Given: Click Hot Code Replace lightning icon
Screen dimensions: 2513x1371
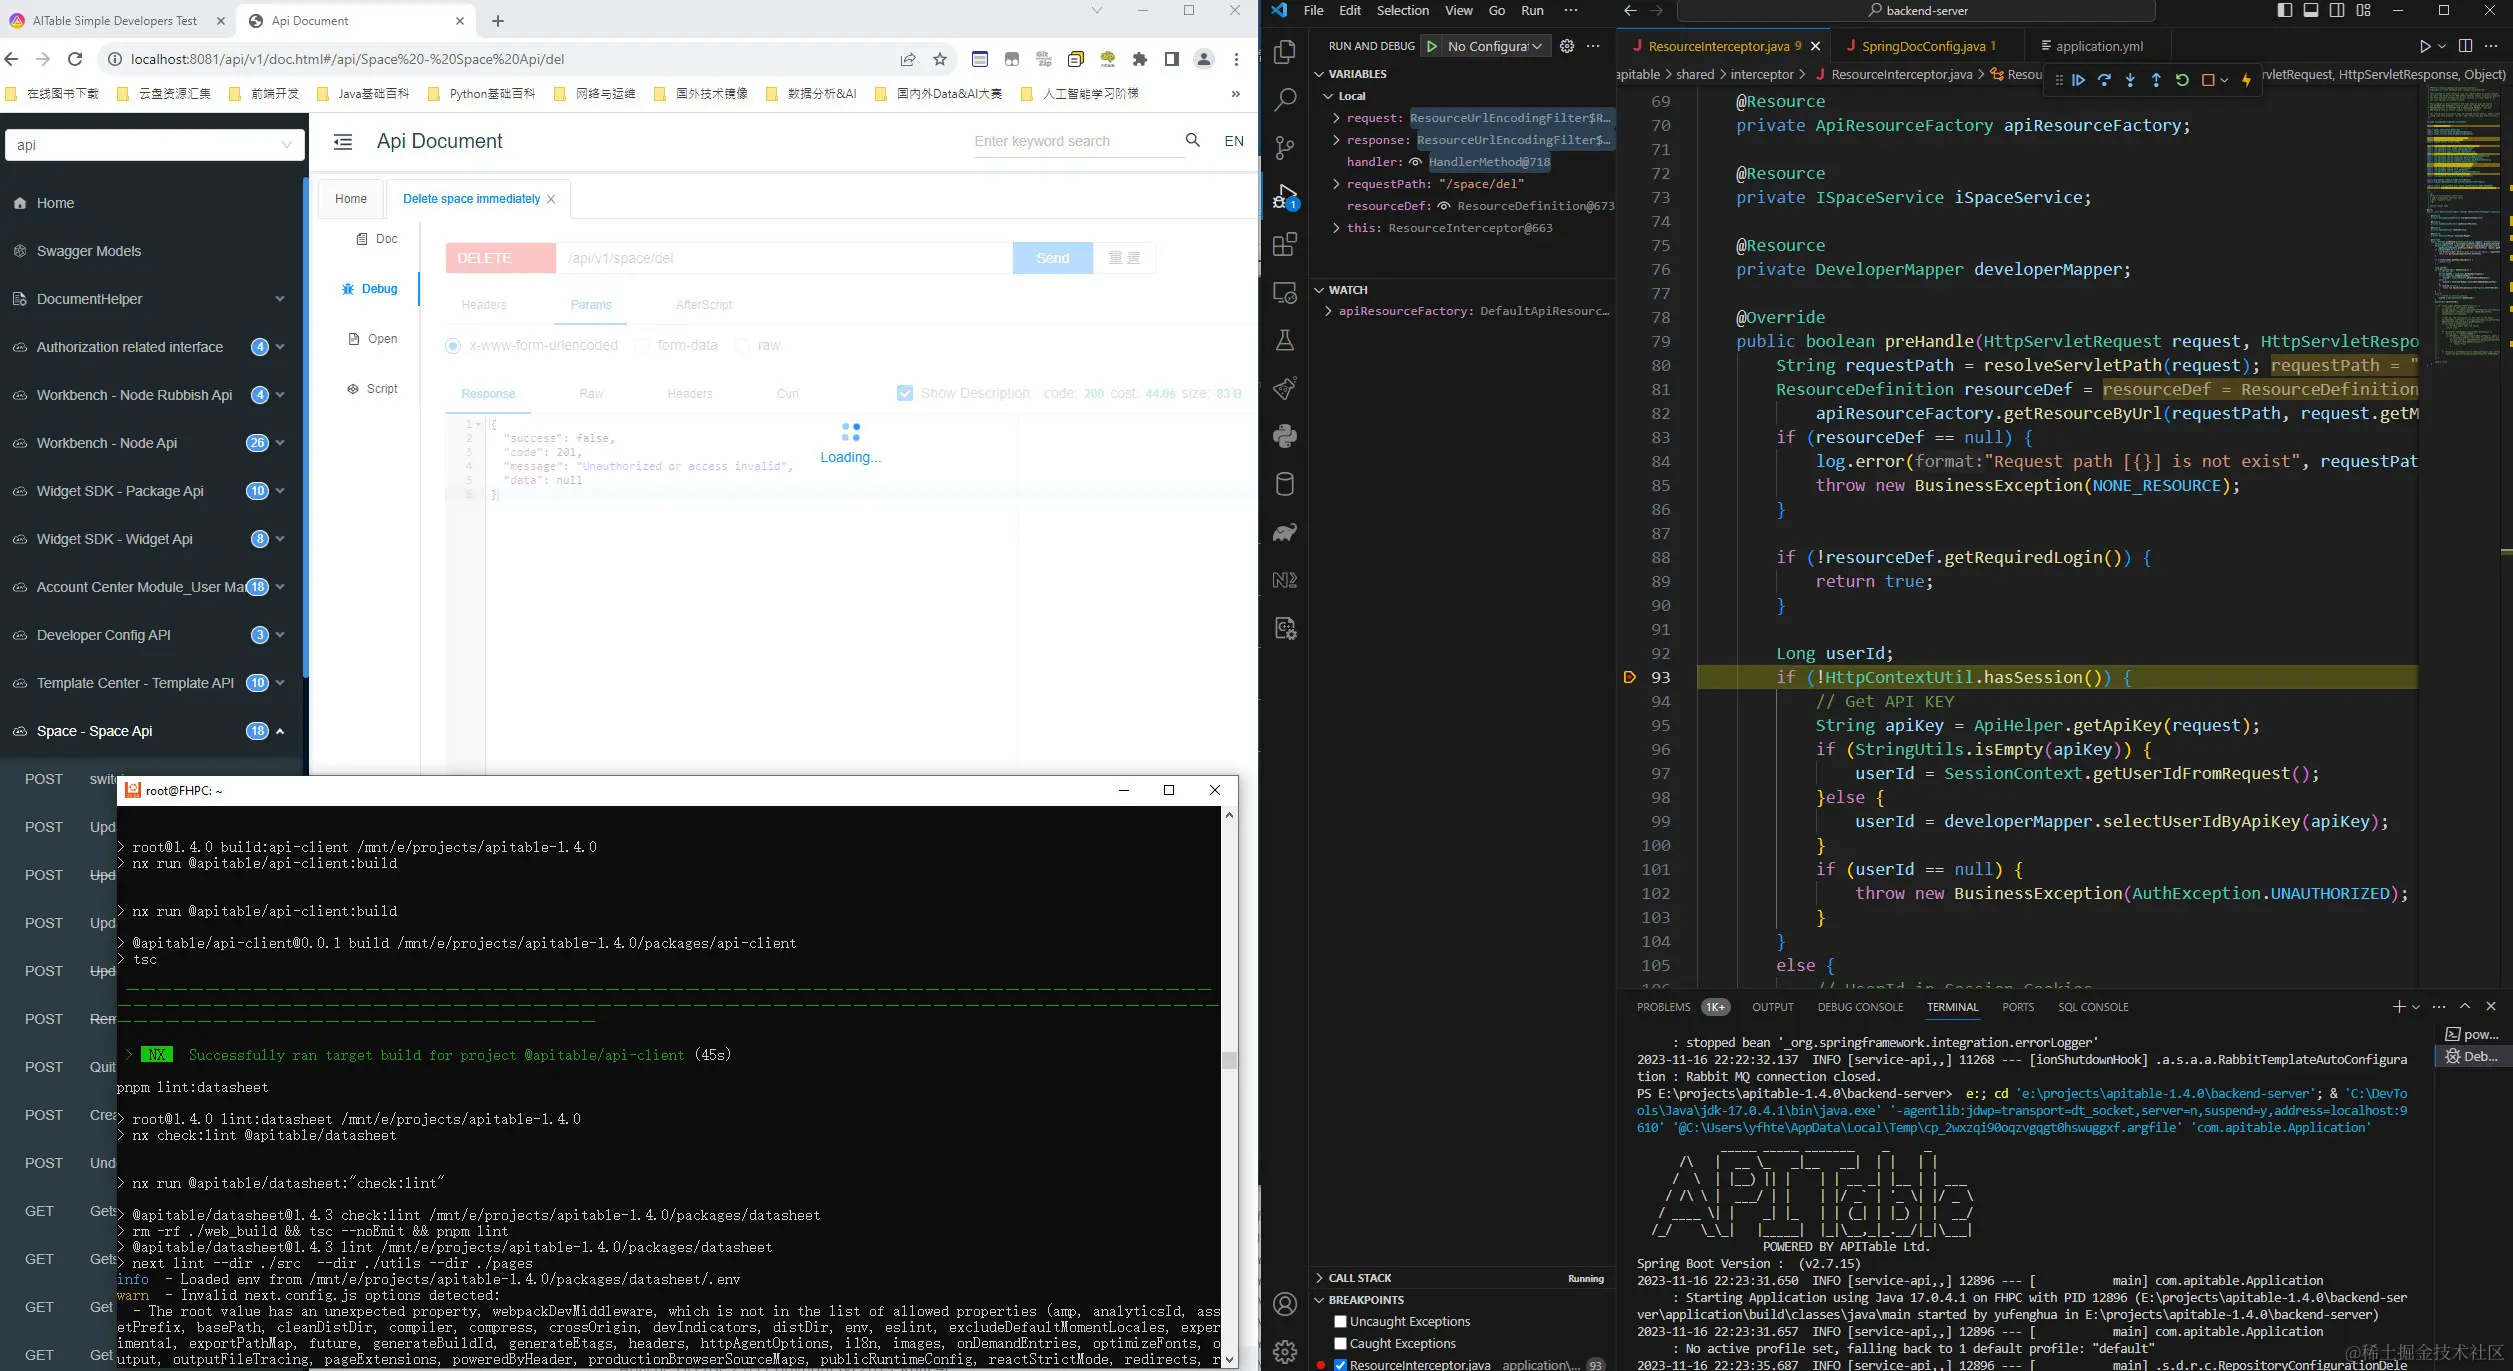Looking at the screenshot, I should tap(2246, 80).
